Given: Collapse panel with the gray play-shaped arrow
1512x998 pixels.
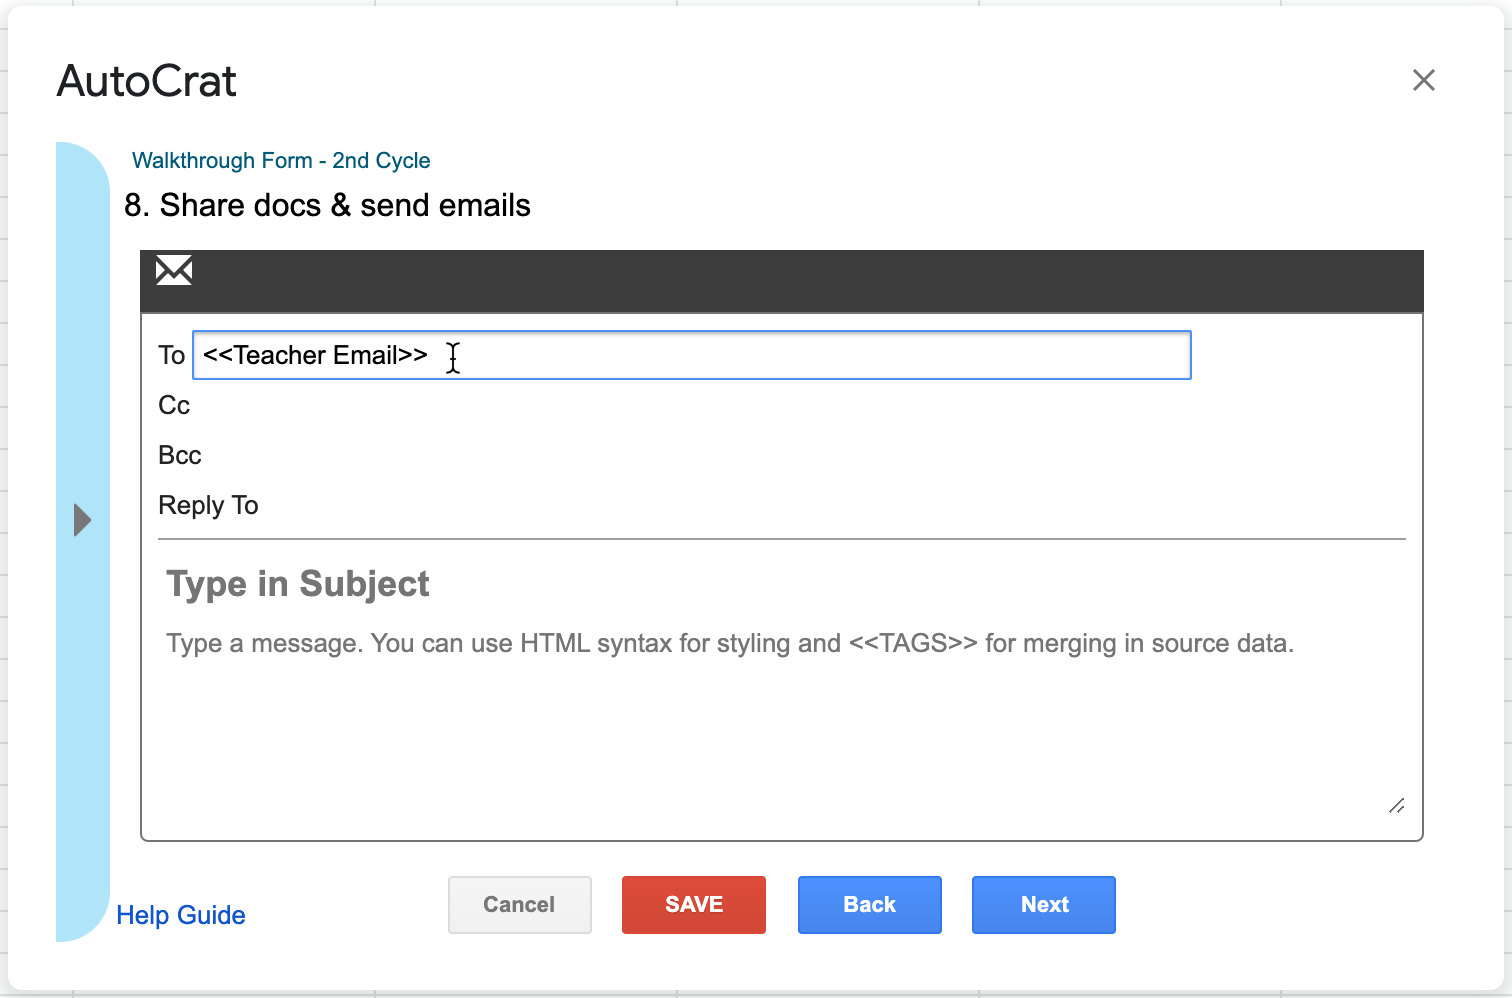Looking at the screenshot, I should 80,519.
